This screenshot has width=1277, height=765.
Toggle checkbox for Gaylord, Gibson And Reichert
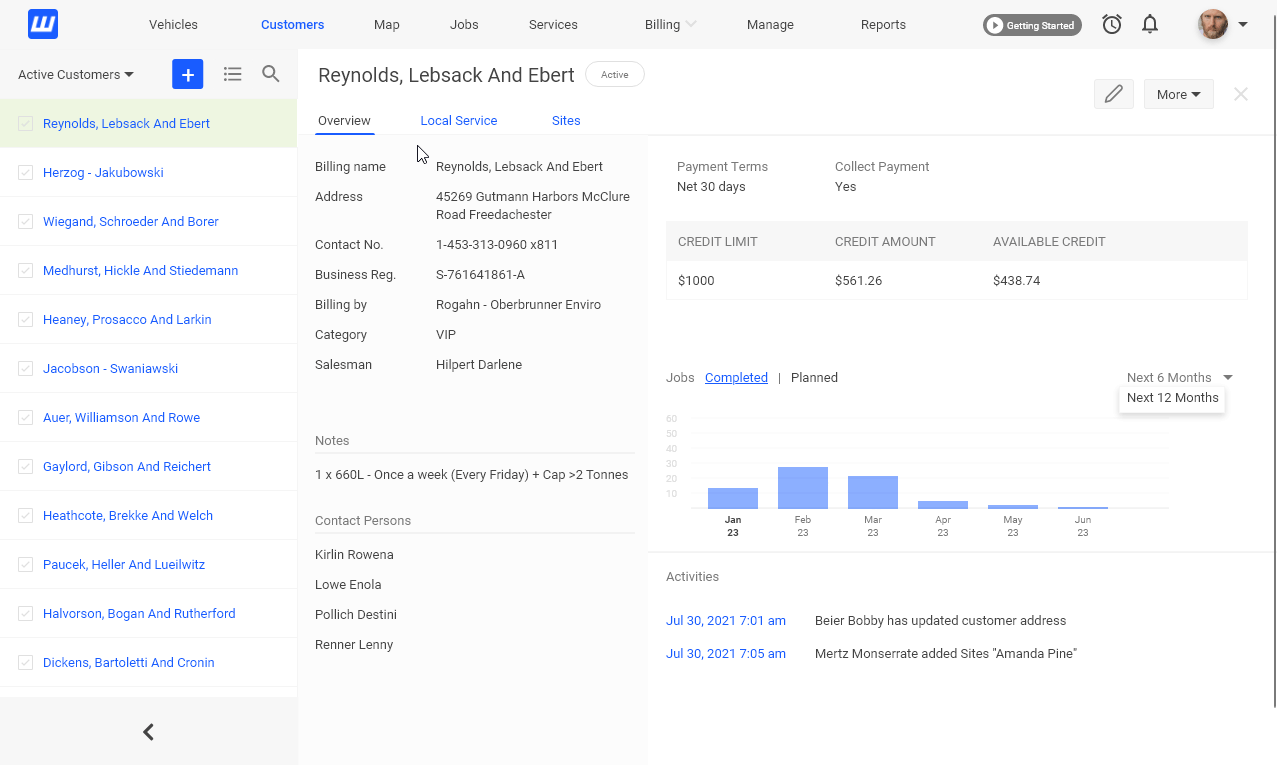point(26,467)
